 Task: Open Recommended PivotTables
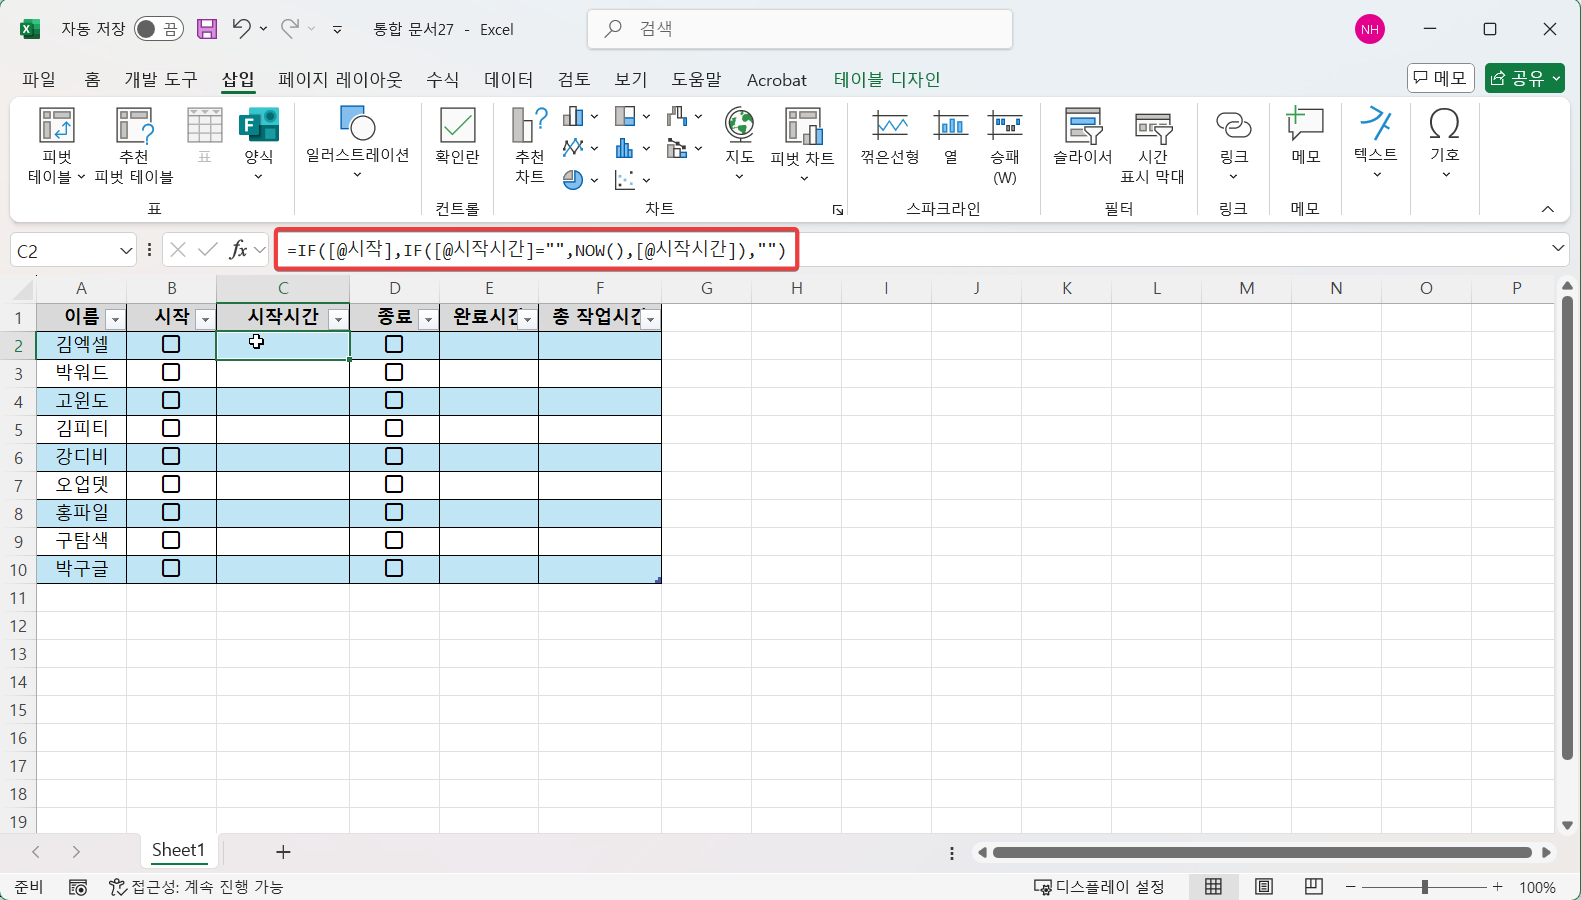click(x=134, y=146)
